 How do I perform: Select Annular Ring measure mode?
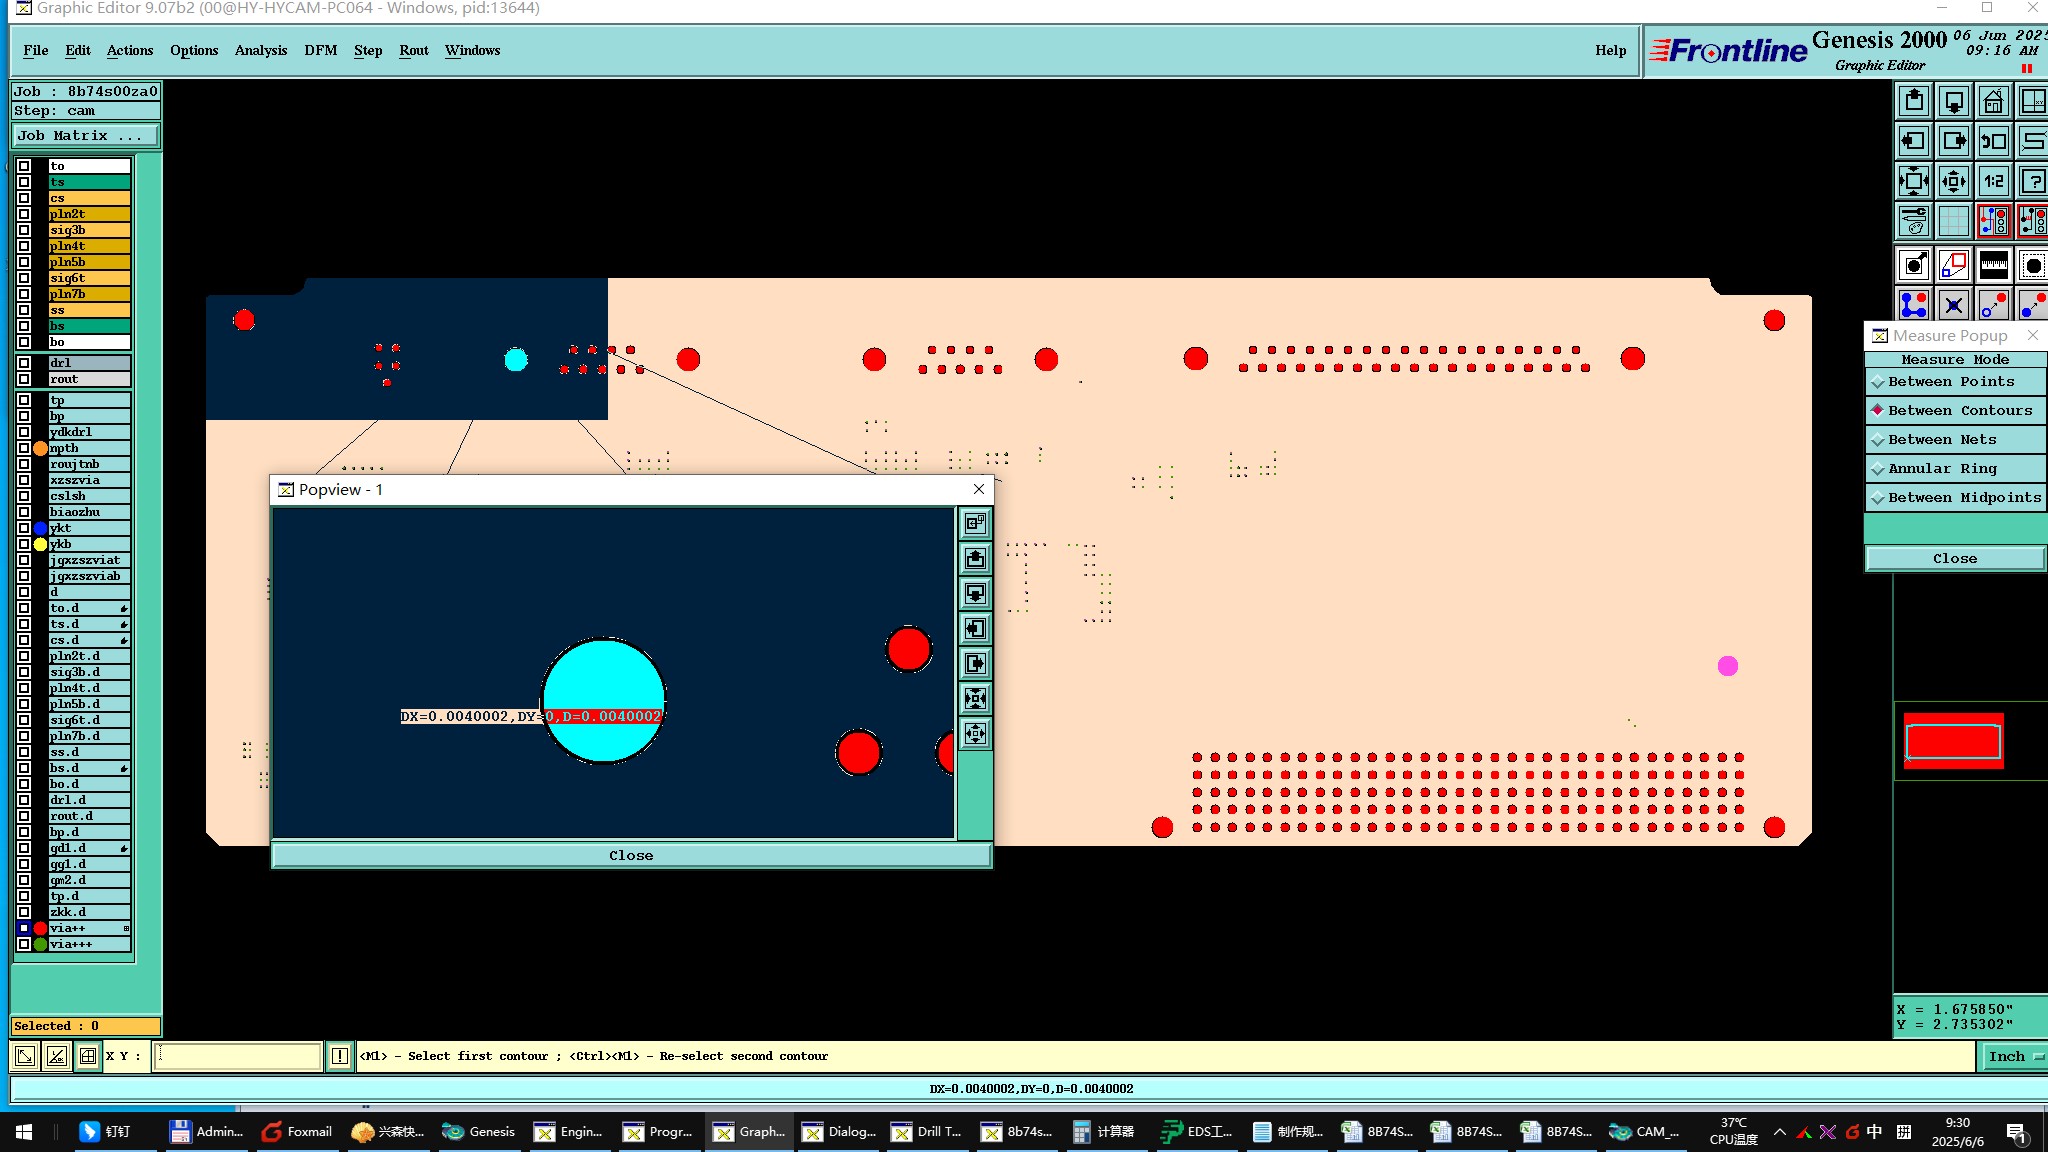1941,469
